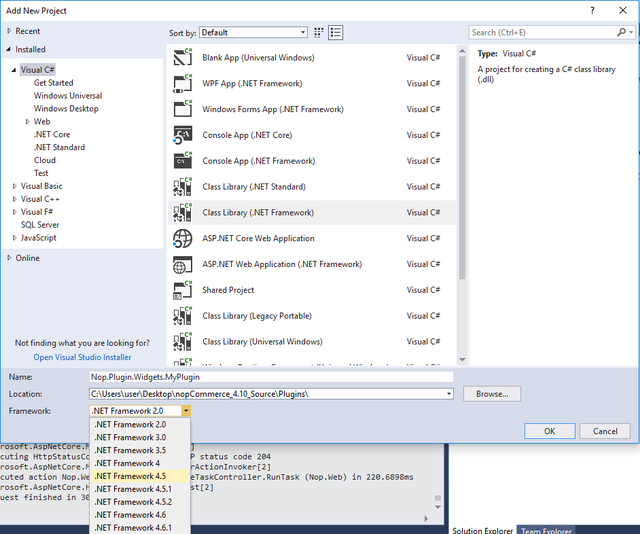Select SQL Server category
Screen dimensions: 640x534
click(40, 225)
